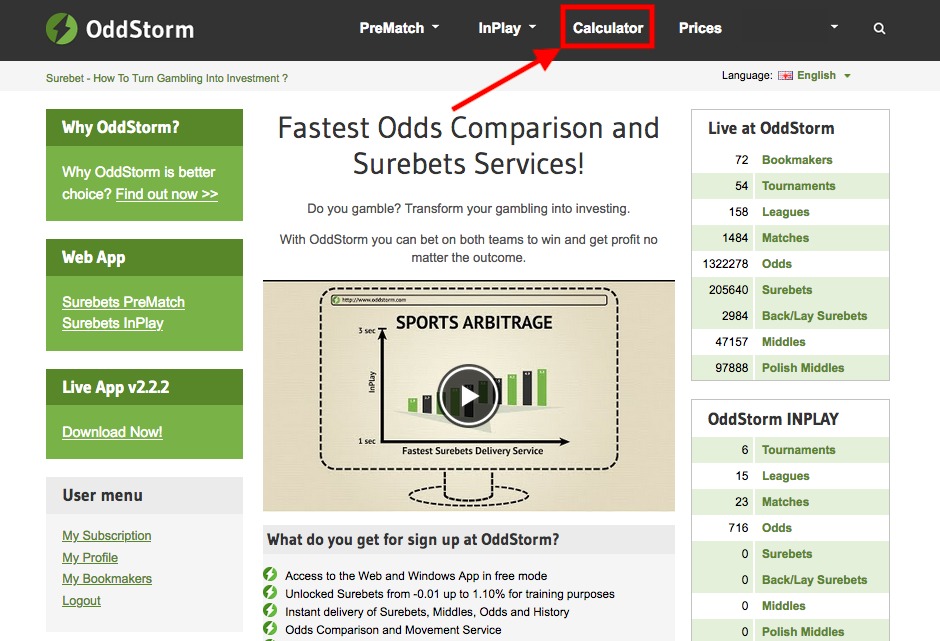
Task: Open My Profile in User menu
Action: click(90, 558)
